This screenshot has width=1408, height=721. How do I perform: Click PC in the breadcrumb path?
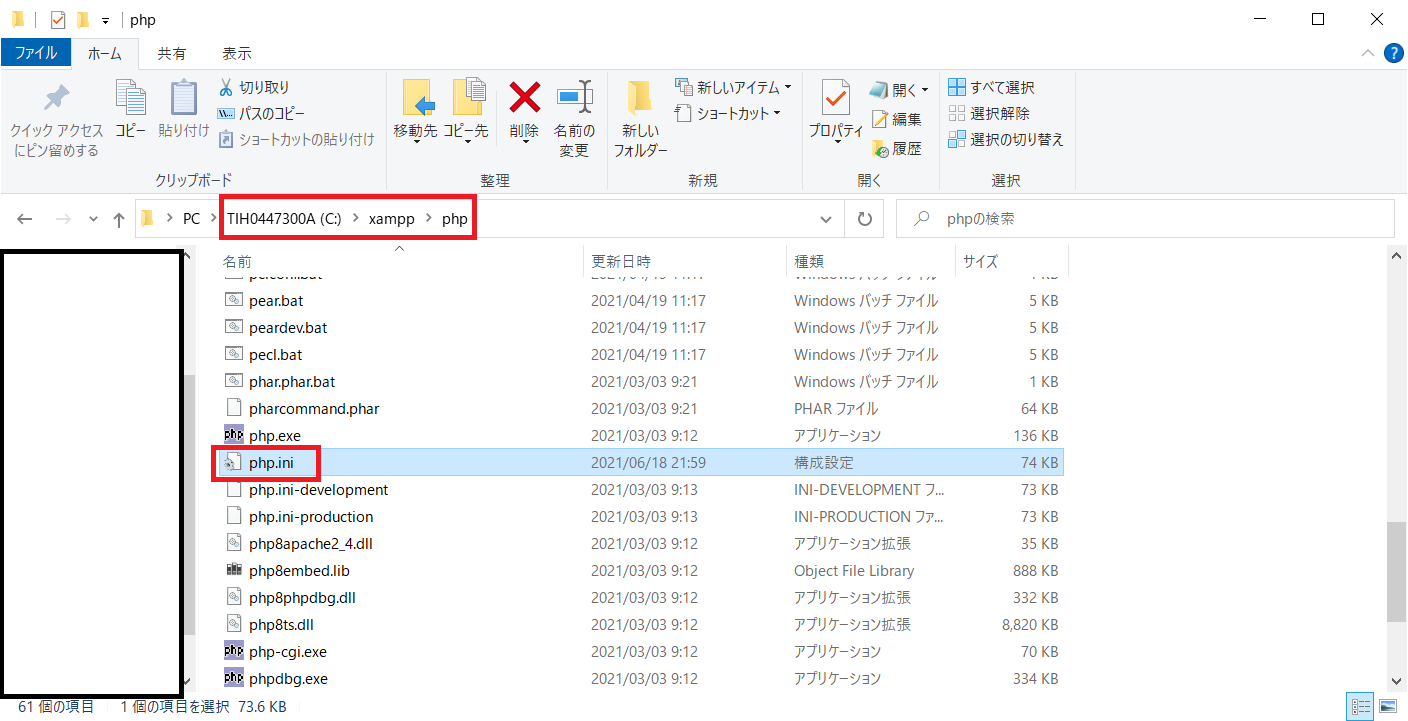[x=191, y=219]
